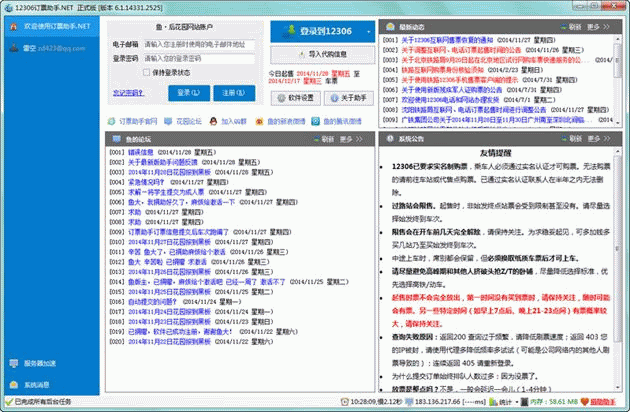
Task: Open news item [007] 欢迎使用12306电话...
Action: click(x=450, y=100)
